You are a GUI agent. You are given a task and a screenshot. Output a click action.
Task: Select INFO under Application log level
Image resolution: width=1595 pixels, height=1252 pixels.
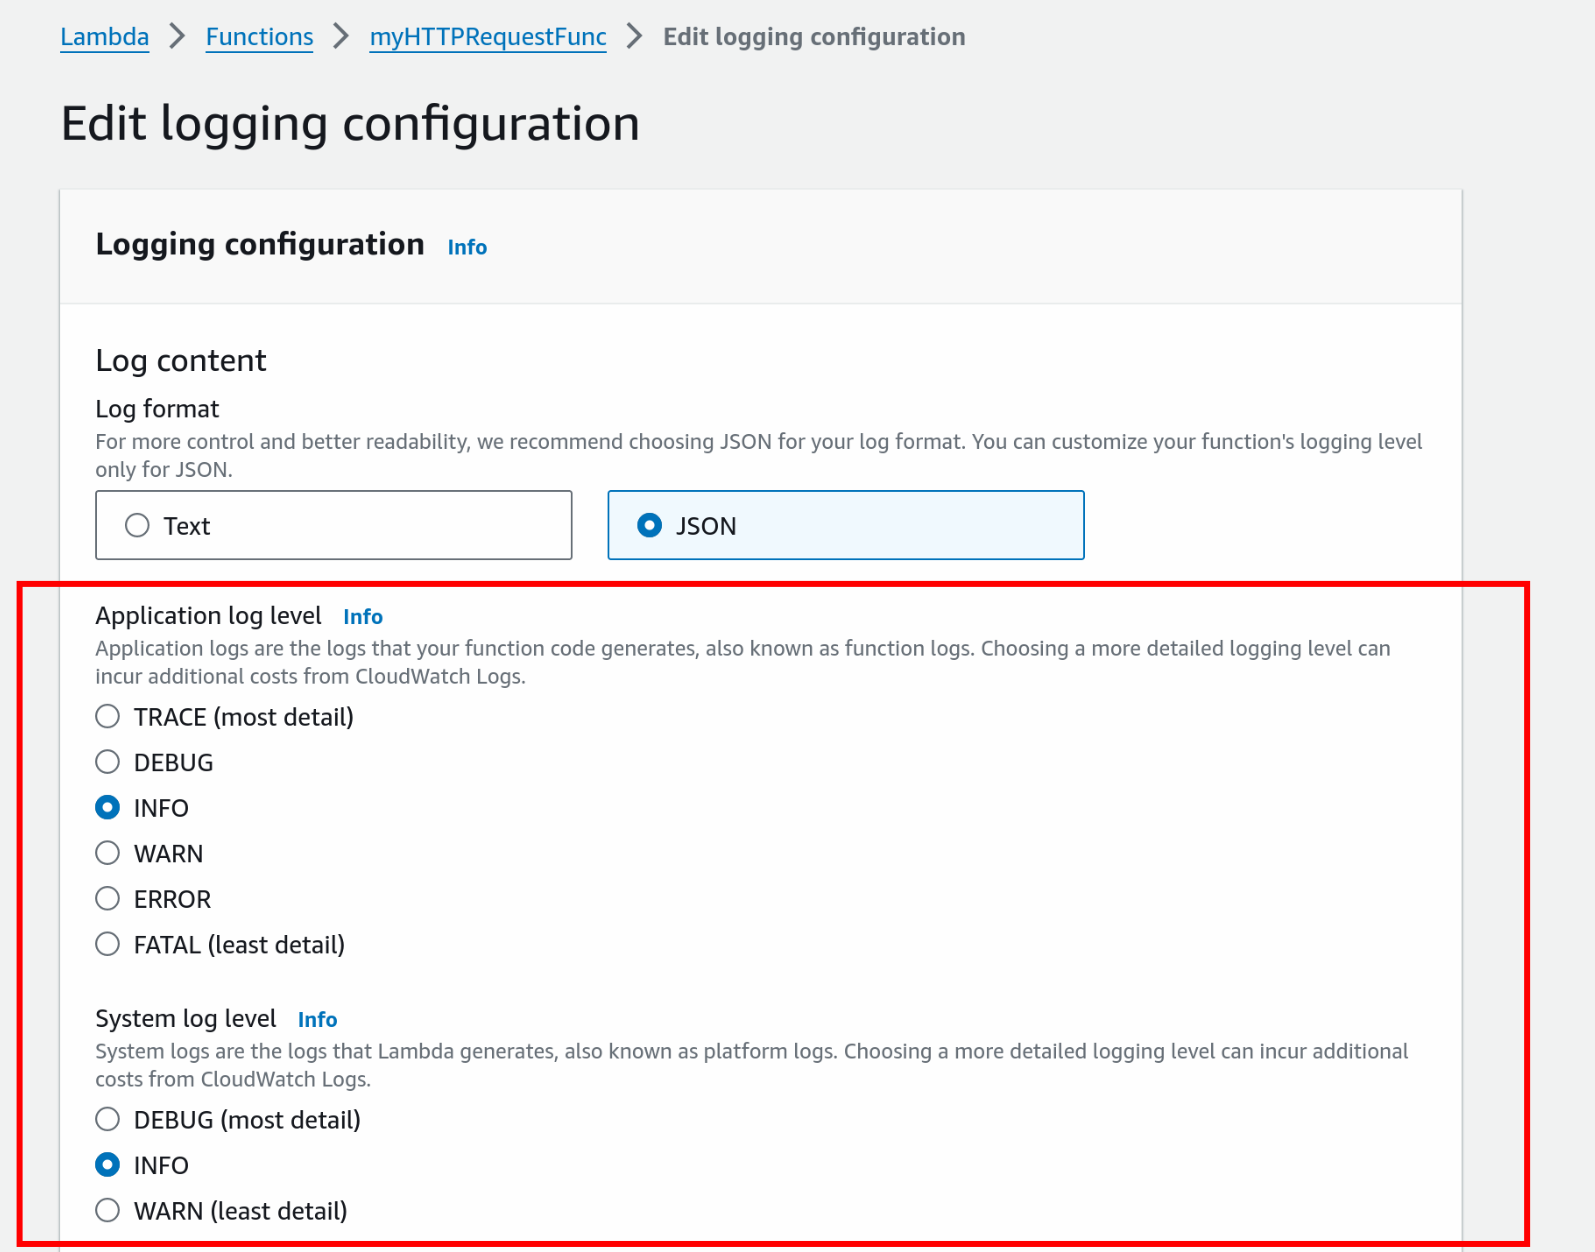[108, 807]
